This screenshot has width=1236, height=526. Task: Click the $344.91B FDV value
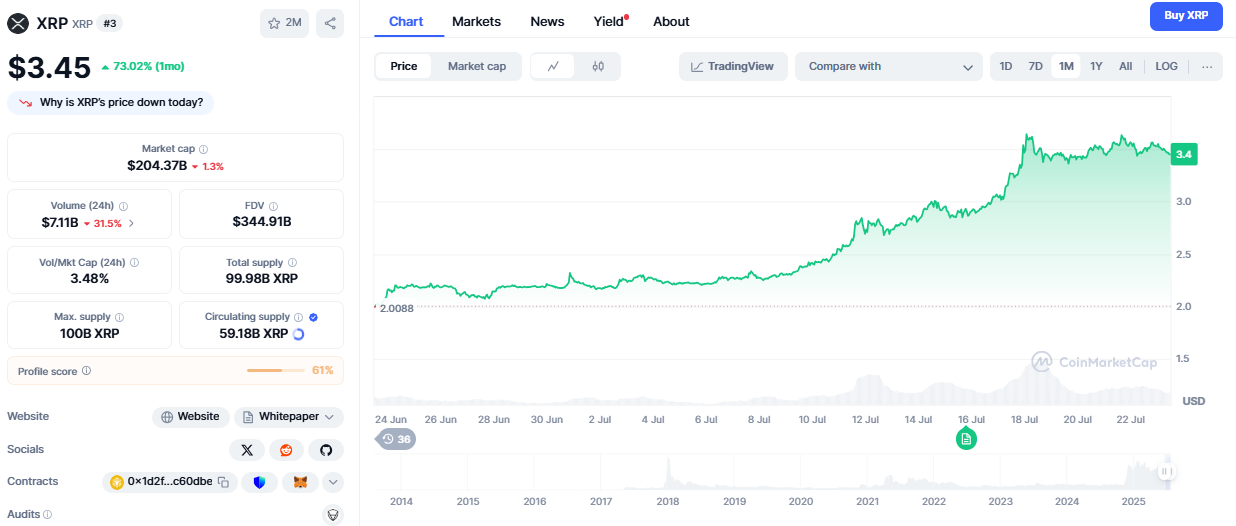pos(262,222)
